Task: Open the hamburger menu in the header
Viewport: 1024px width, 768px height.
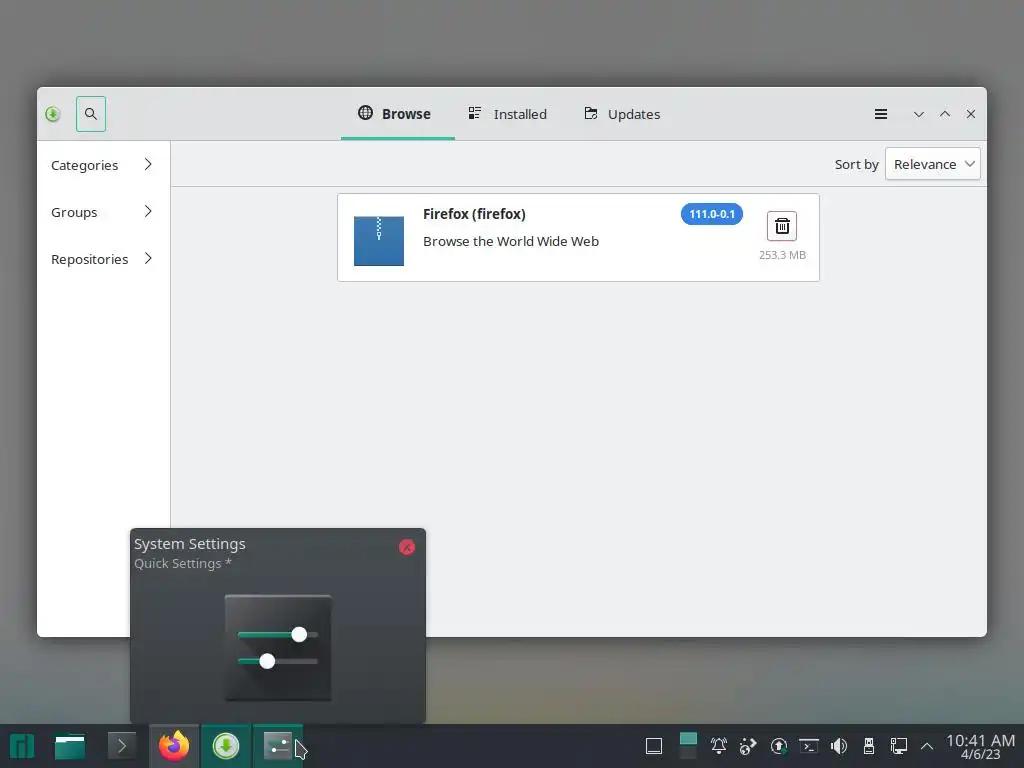Action: tap(880, 114)
